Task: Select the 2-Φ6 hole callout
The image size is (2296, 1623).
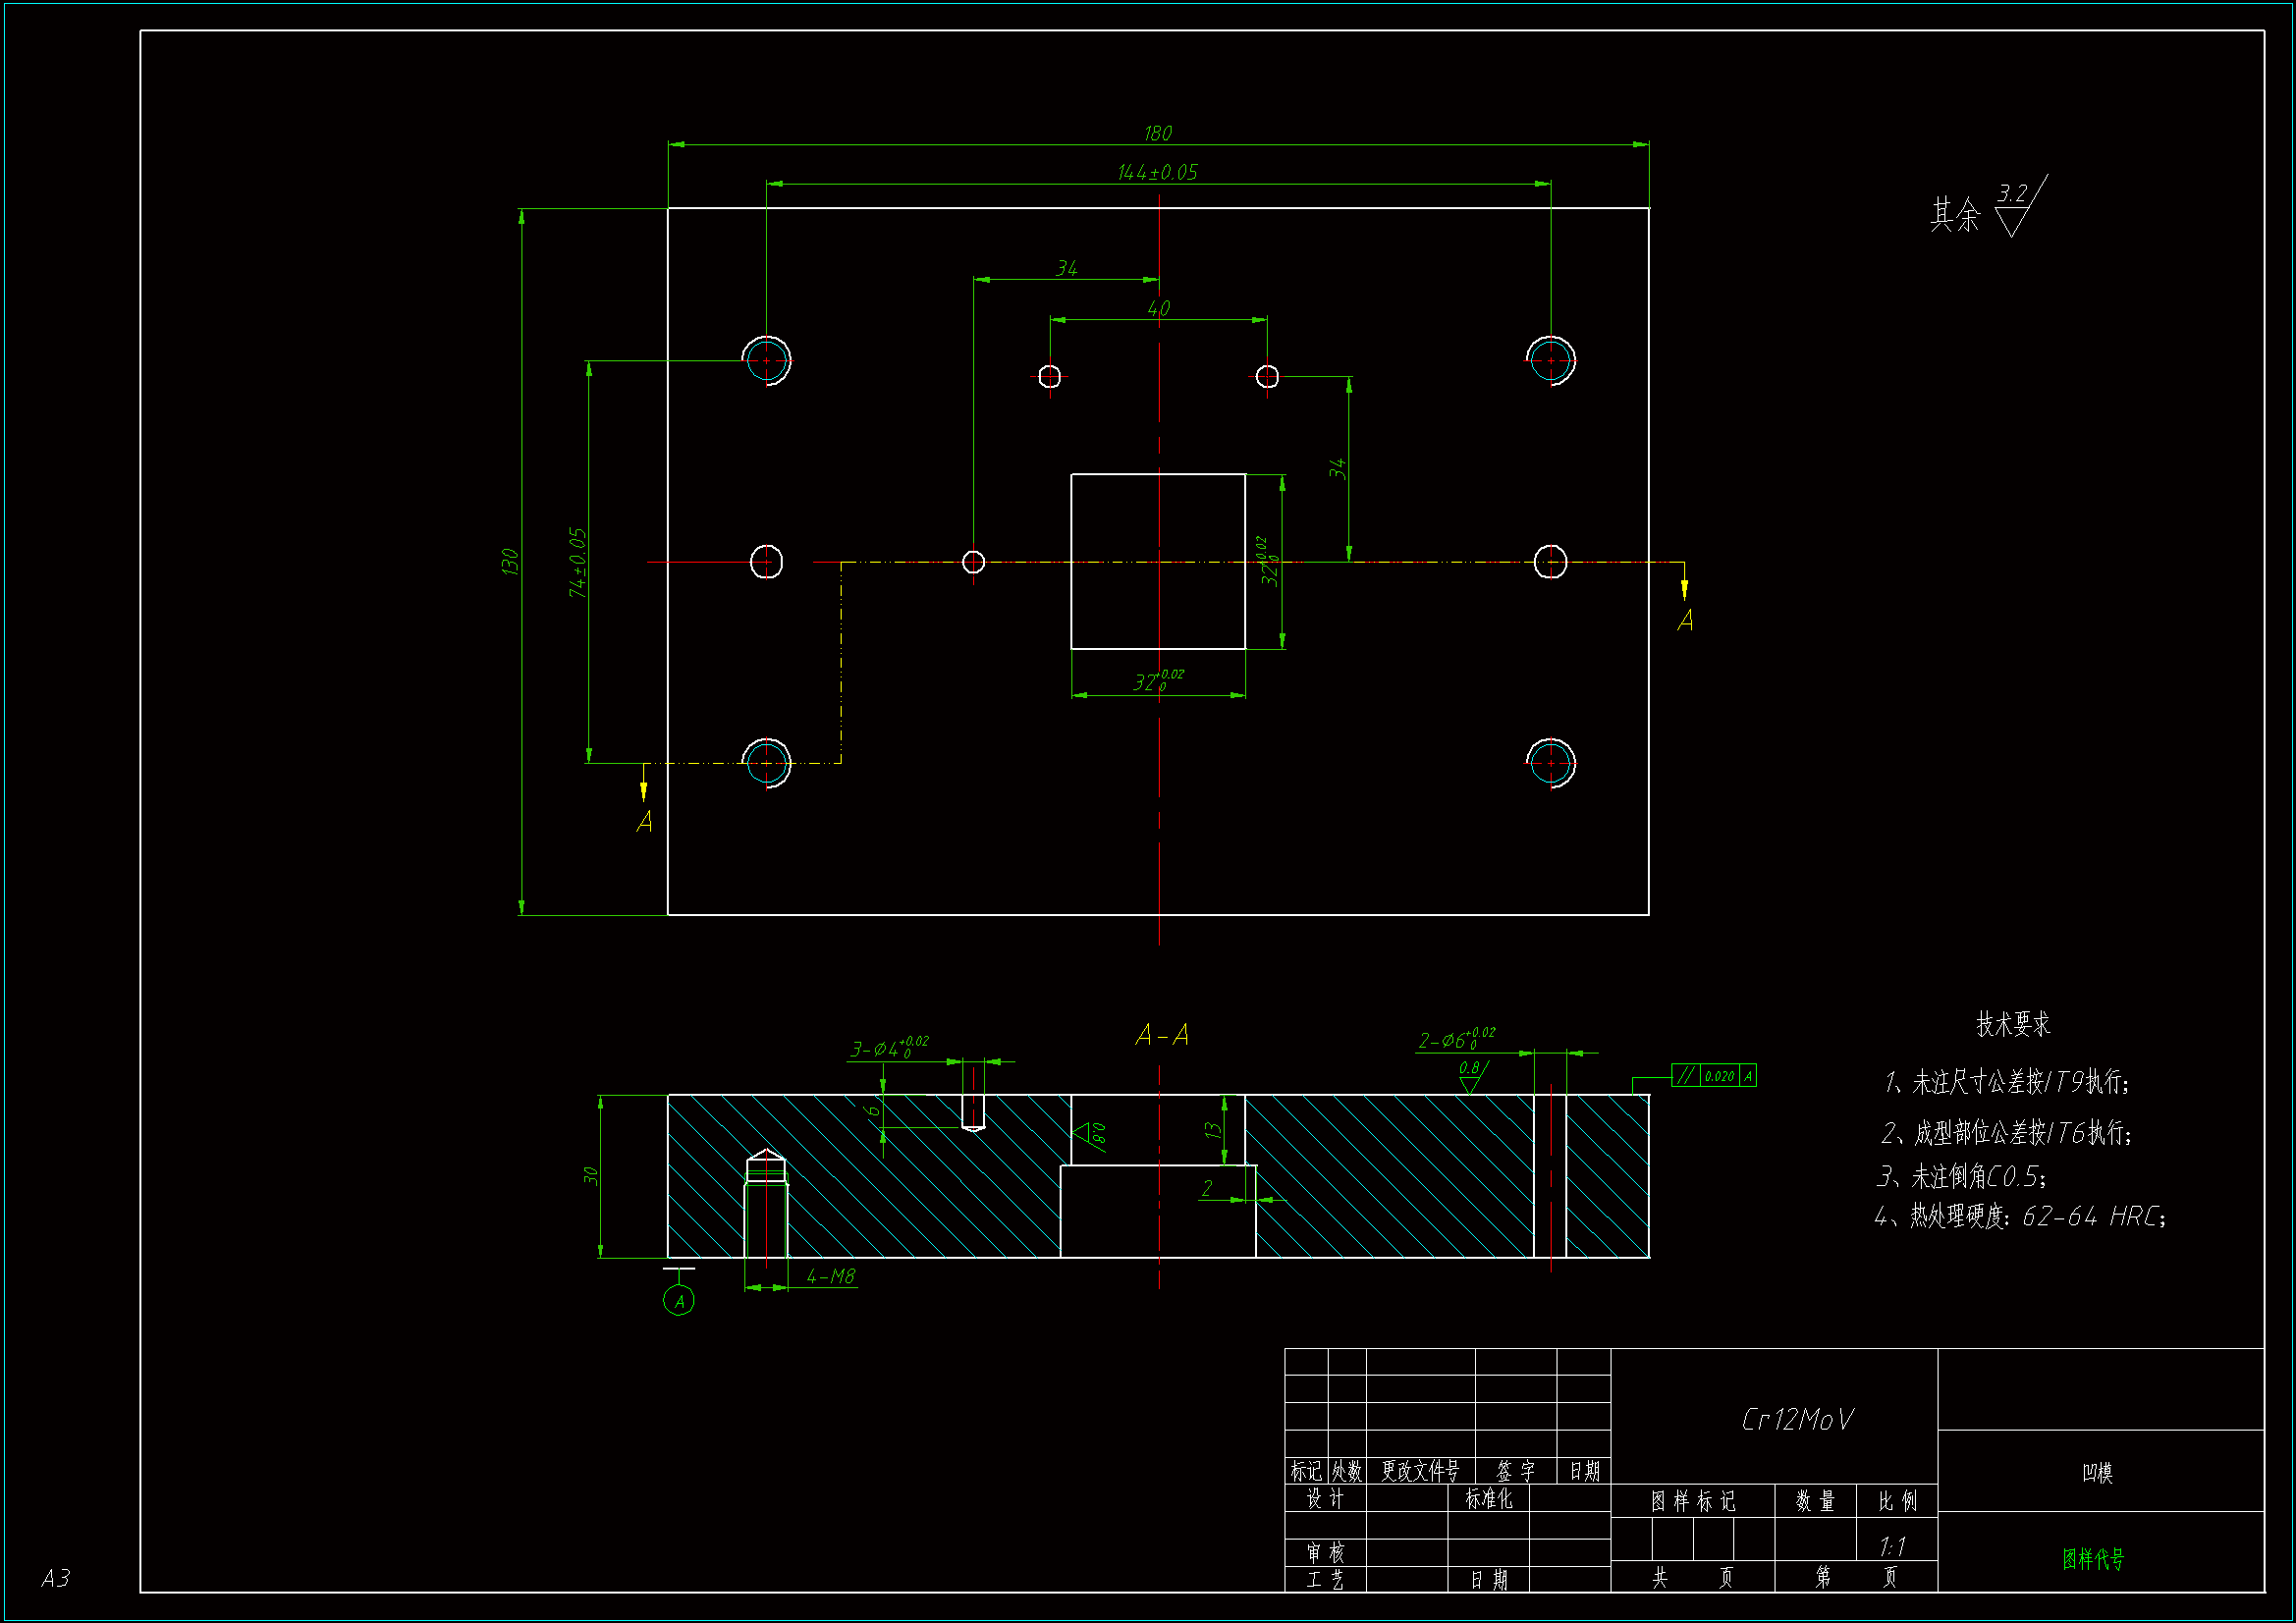Action: click(x=1455, y=1040)
